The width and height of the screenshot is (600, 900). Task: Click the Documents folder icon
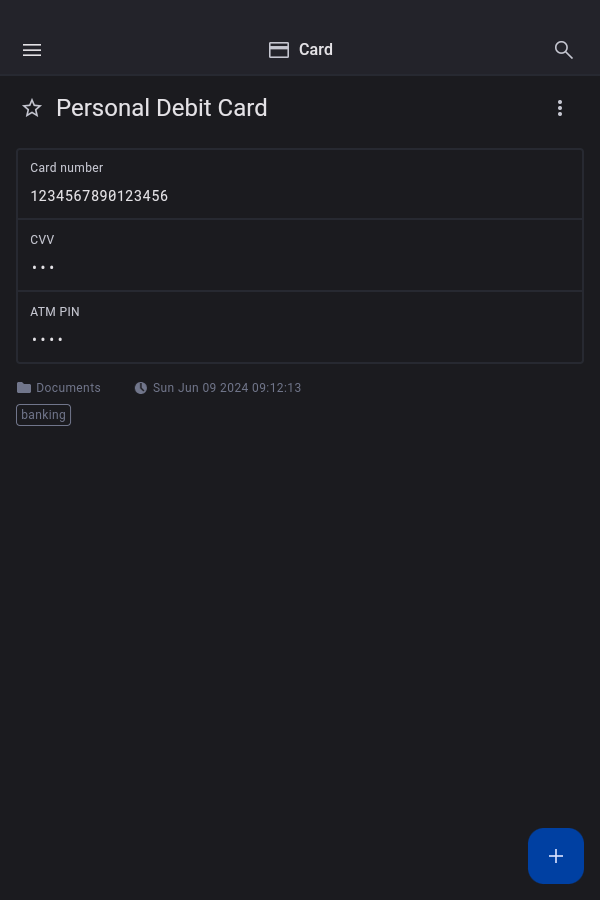pyautogui.click(x=24, y=388)
